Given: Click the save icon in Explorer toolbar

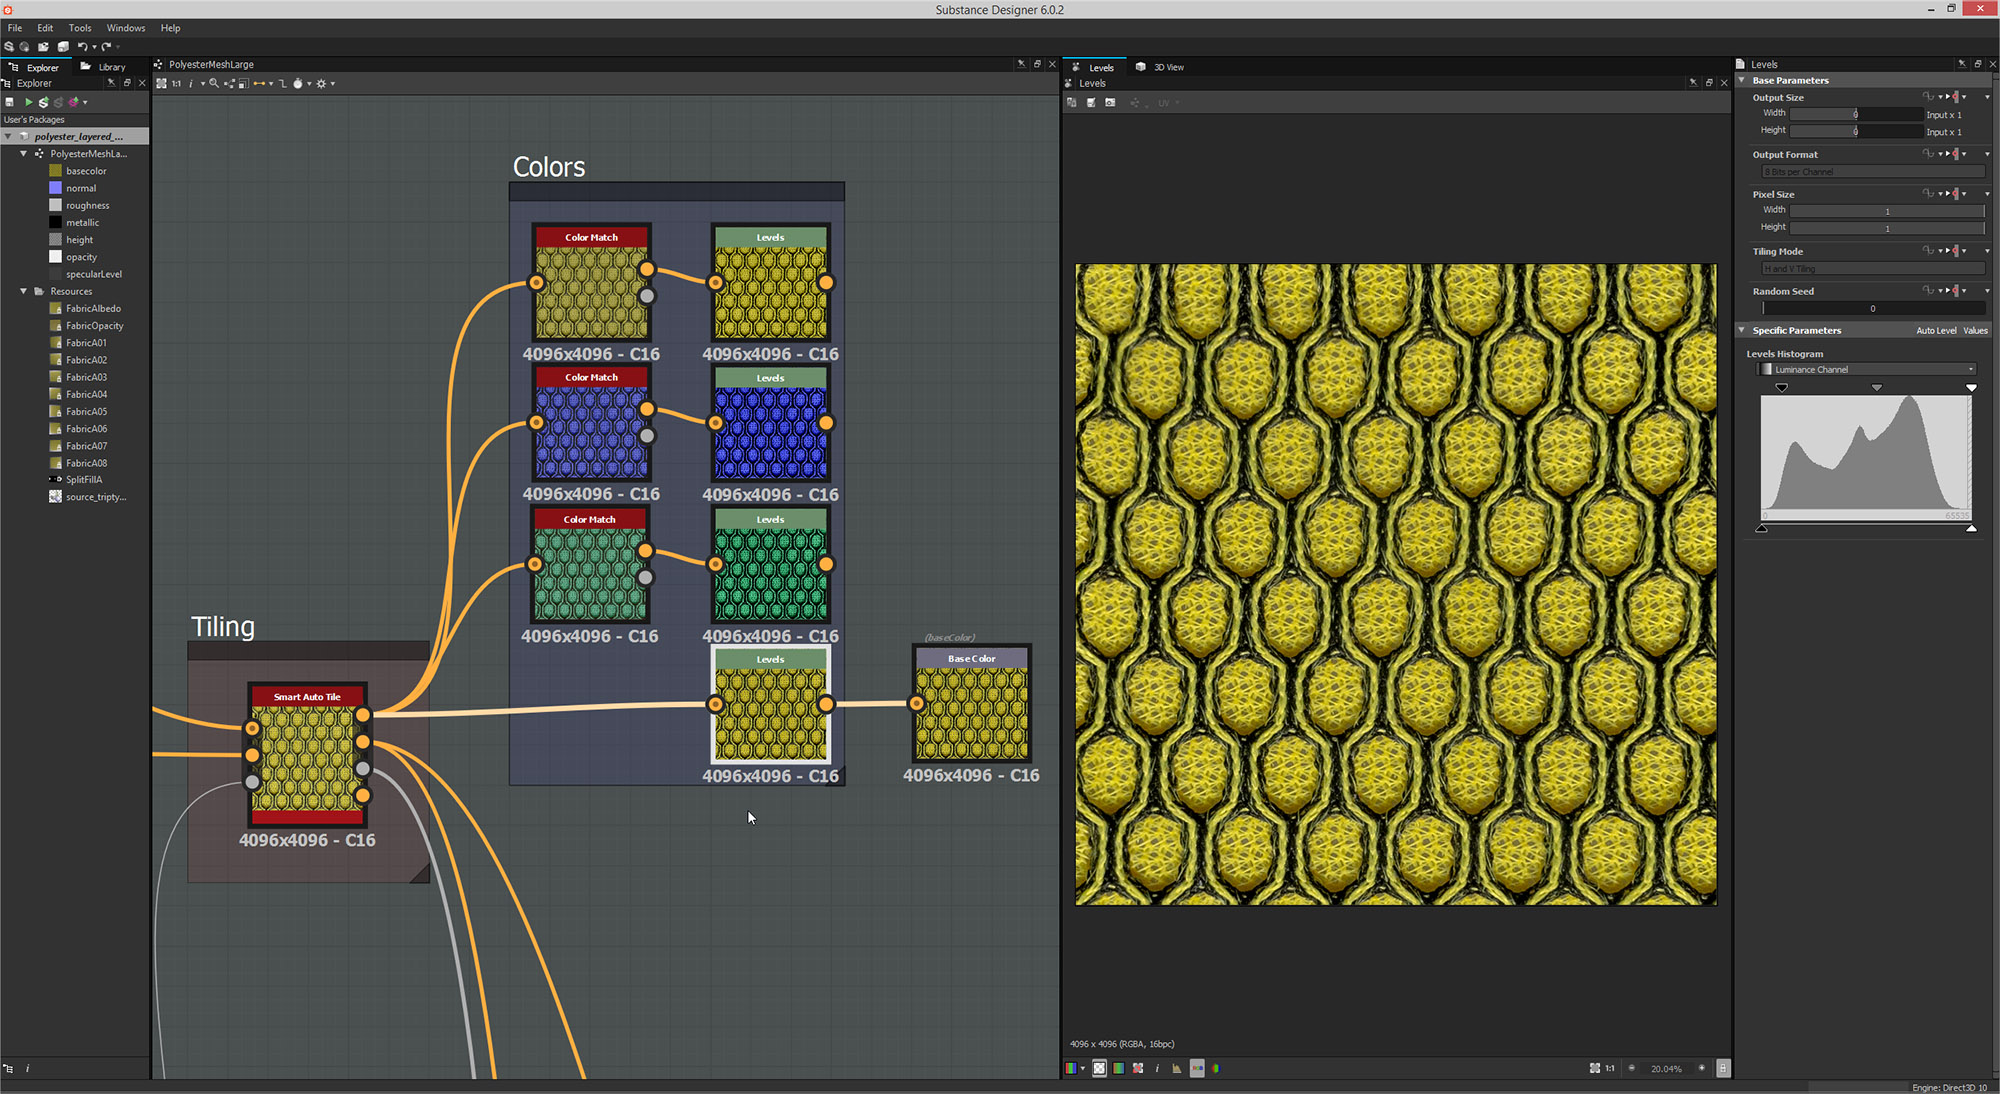Looking at the screenshot, I should pos(10,102).
